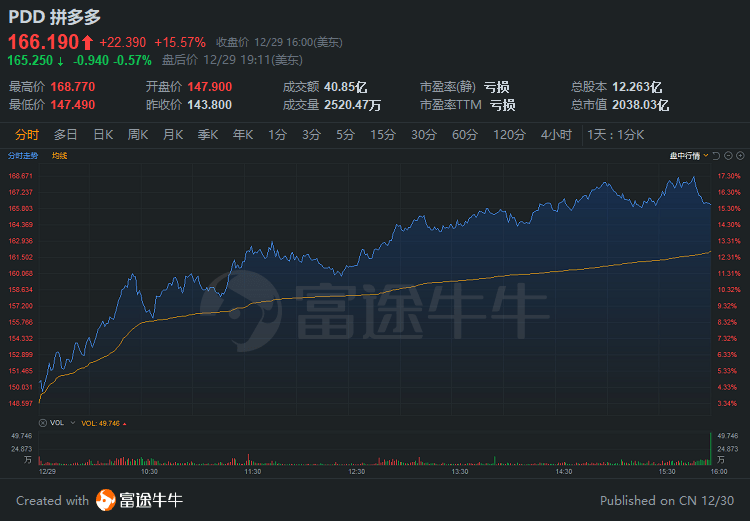Toggle the 分时走势 legend label

point(23,156)
